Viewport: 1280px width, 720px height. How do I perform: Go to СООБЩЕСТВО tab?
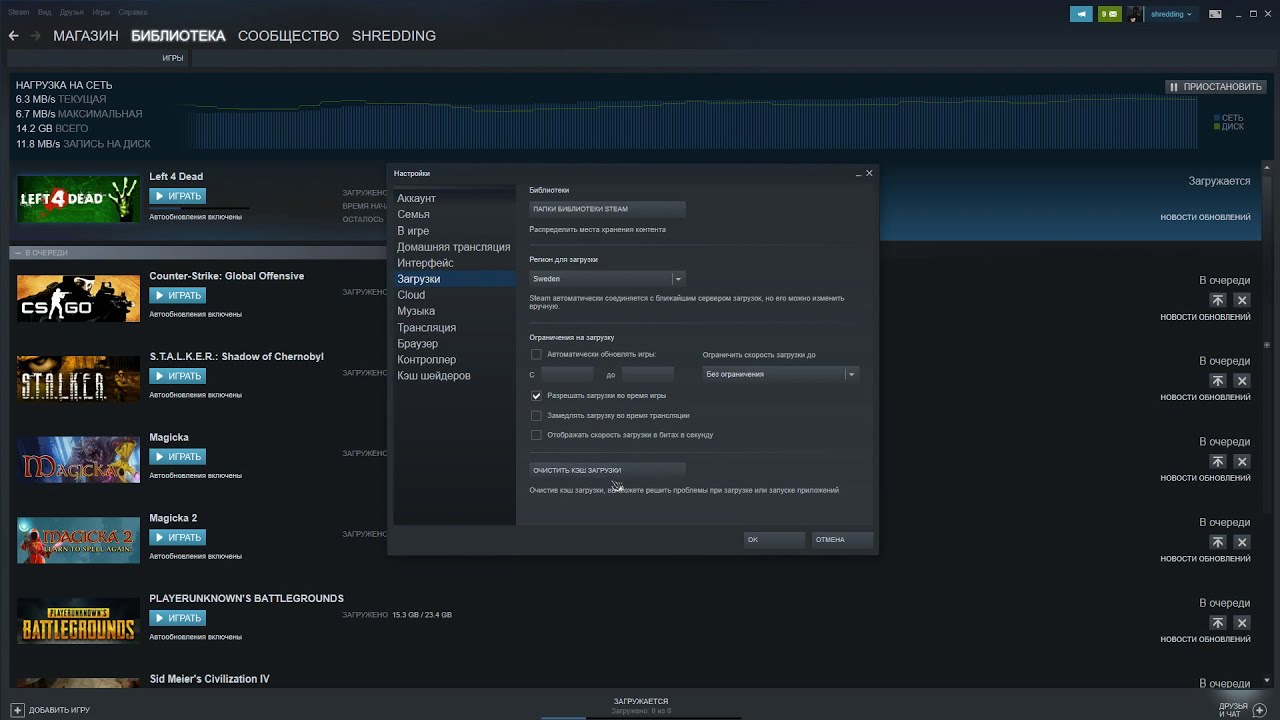point(288,36)
